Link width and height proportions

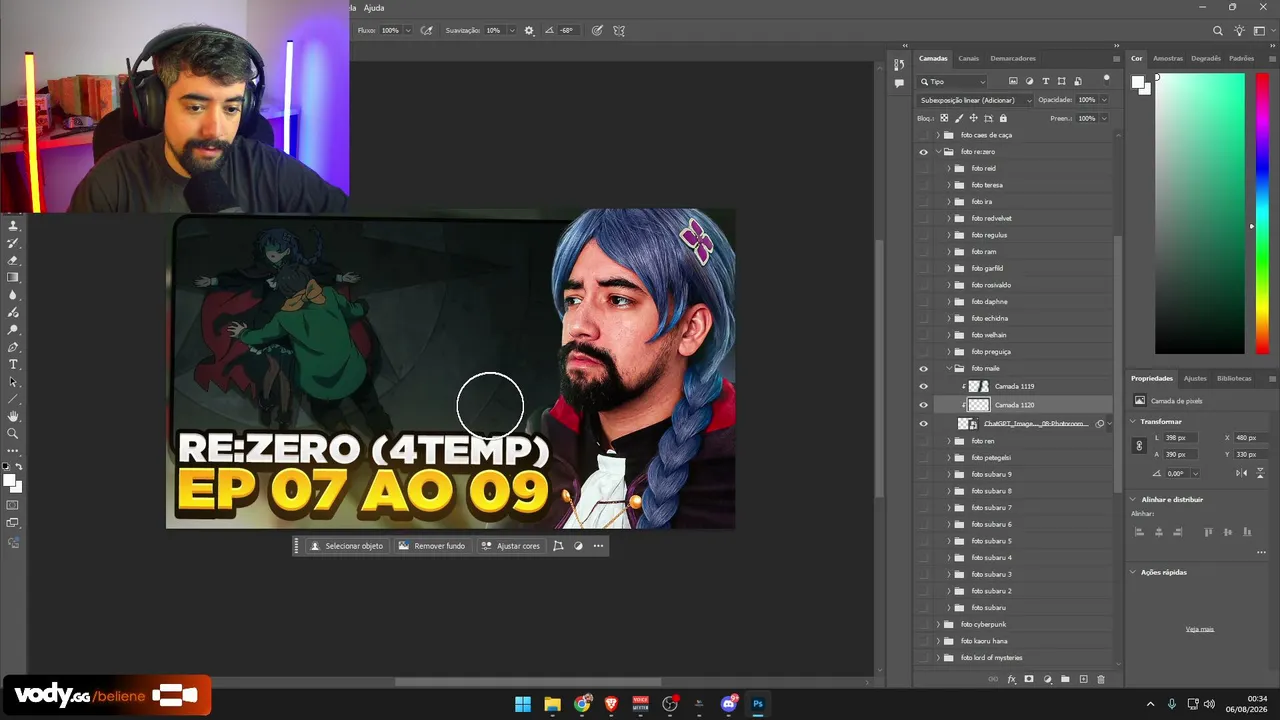click(1139, 446)
